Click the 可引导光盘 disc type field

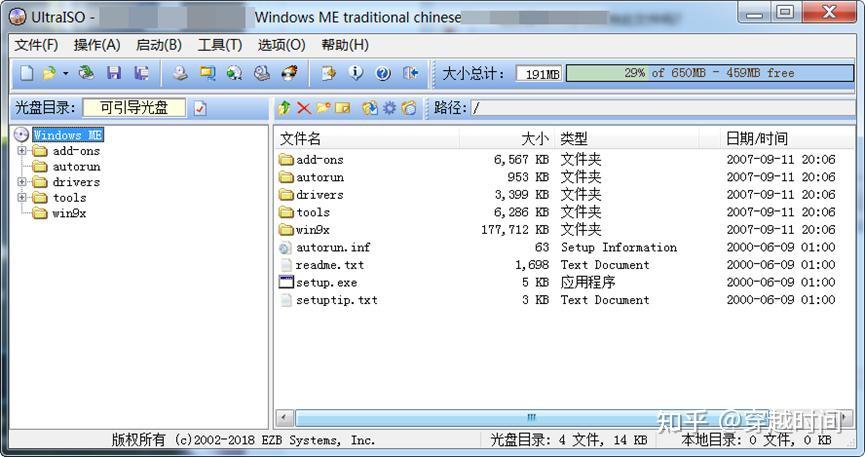[134, 108]
